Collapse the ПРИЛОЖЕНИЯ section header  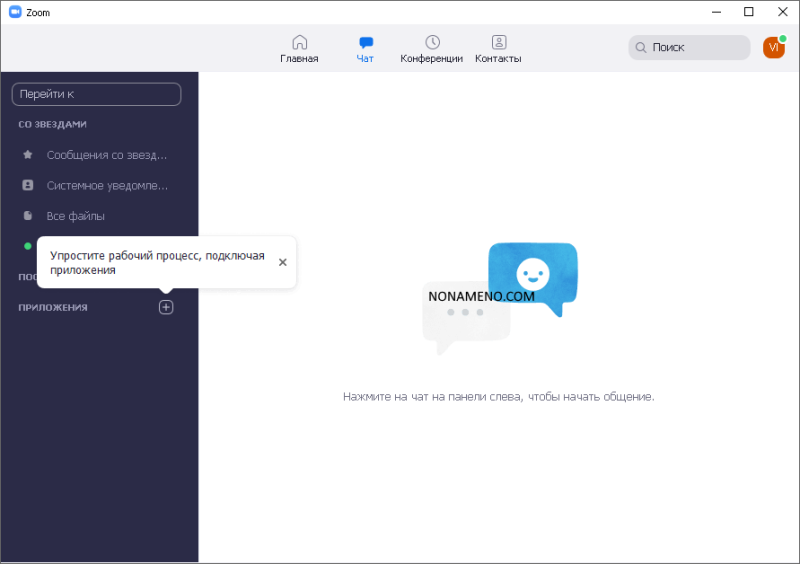point(53,307)
